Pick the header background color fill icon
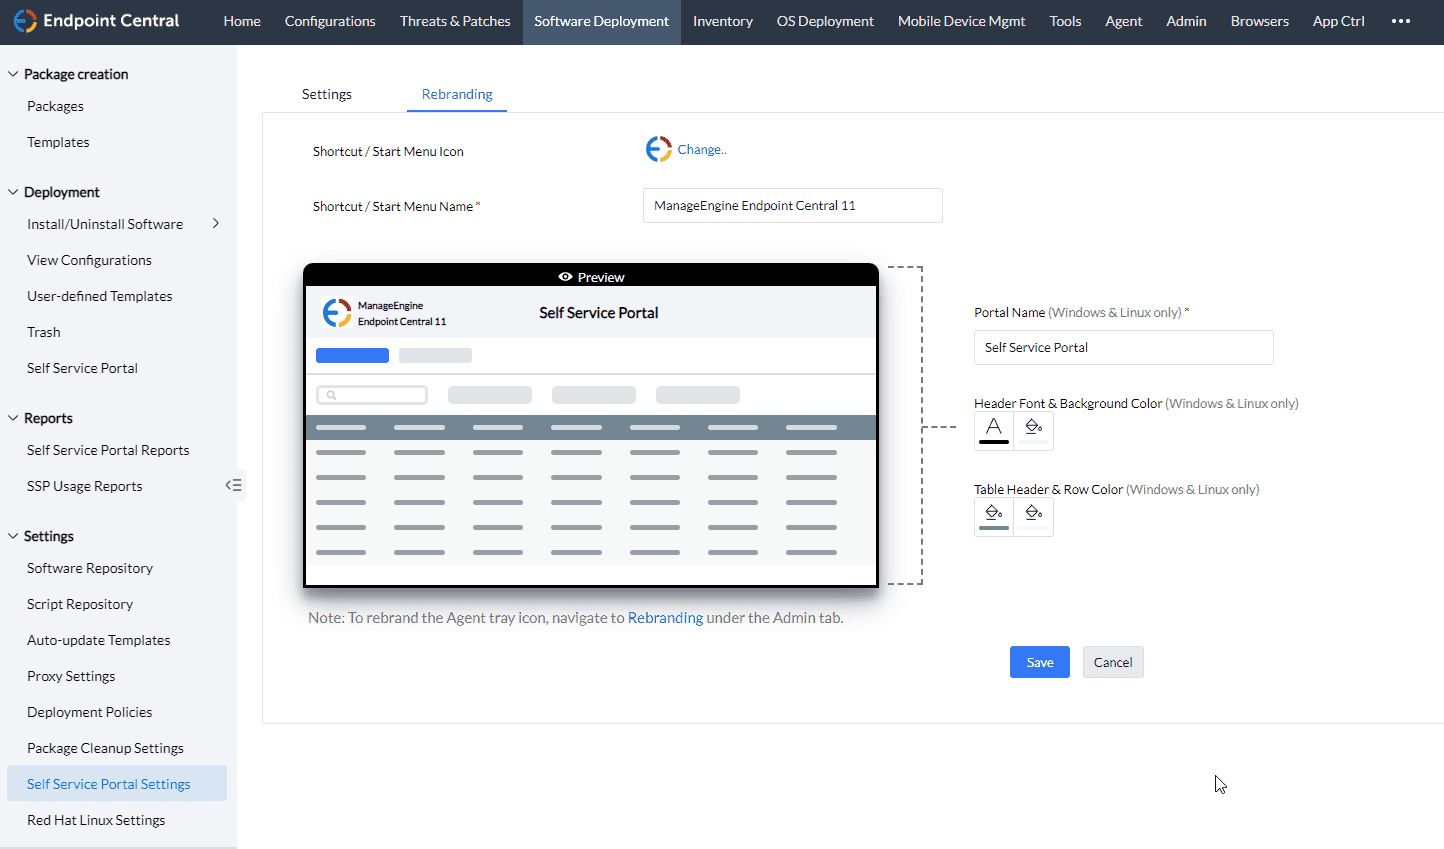Viewport: 1444px width, 849px height. coord(1033,429)
